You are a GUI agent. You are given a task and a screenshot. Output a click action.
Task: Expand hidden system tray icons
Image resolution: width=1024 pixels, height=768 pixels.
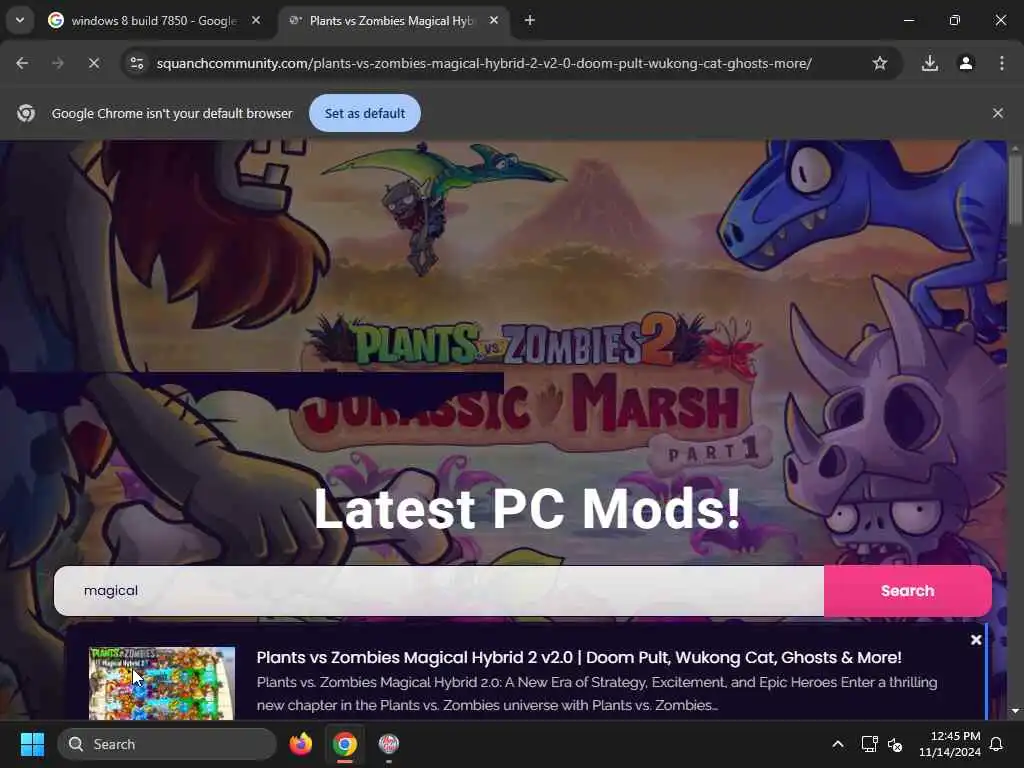click(838, 744)
